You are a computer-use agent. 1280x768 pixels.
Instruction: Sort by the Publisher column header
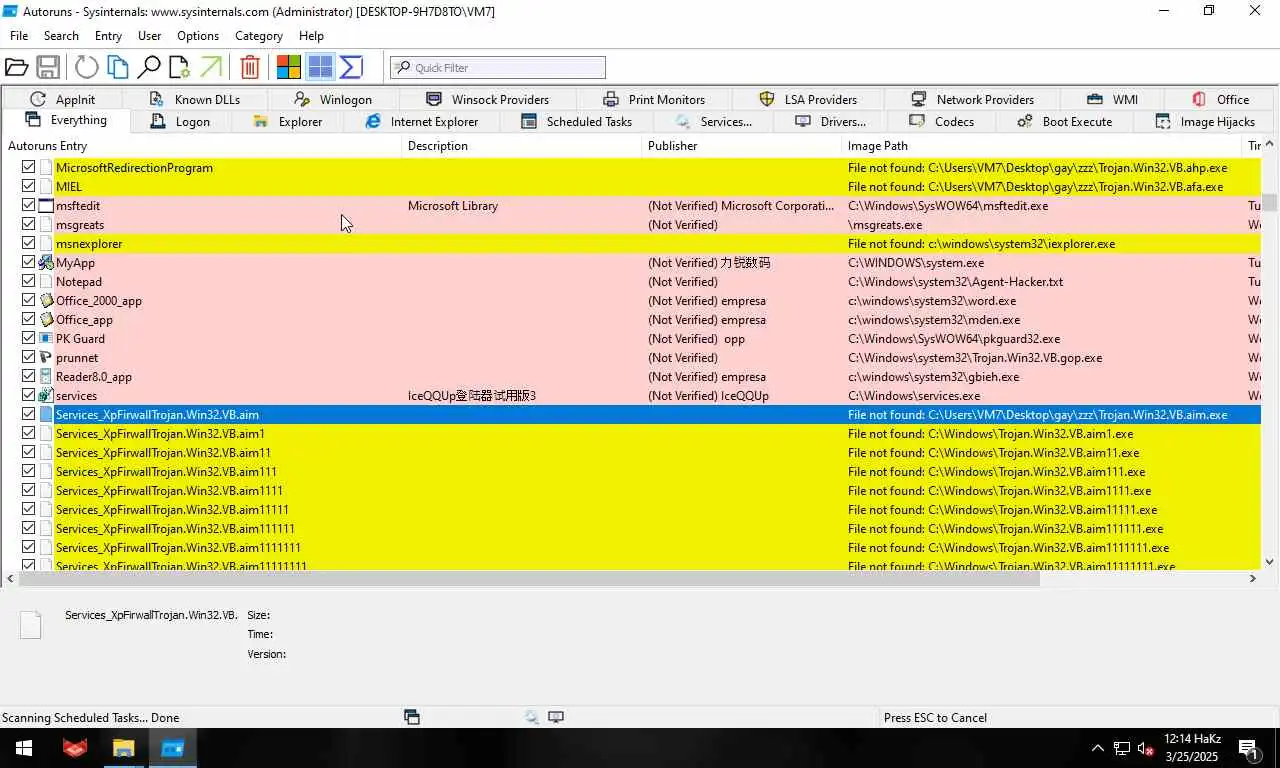click(x=741, y=146)
